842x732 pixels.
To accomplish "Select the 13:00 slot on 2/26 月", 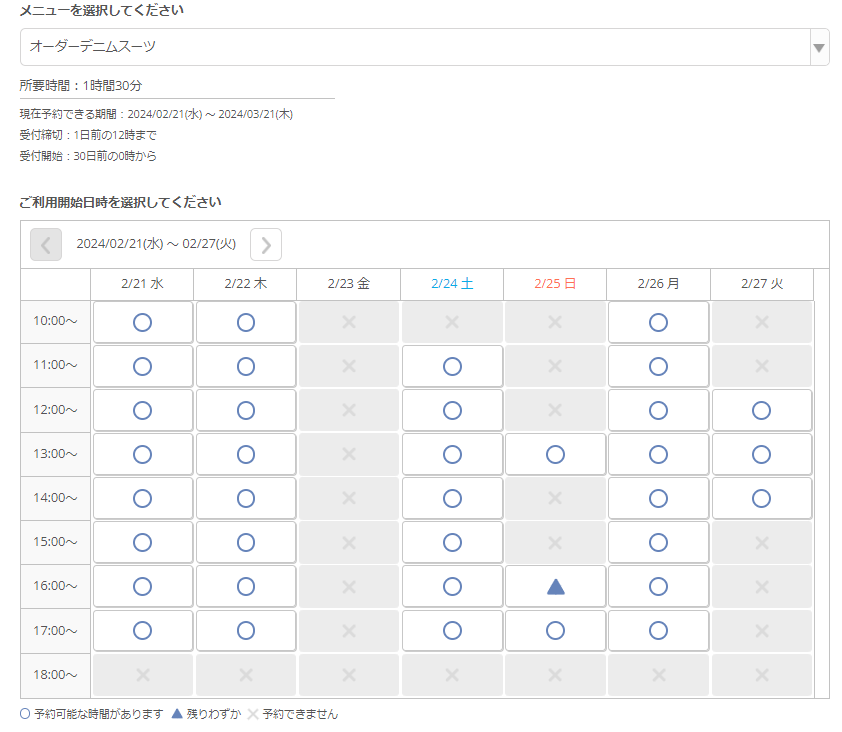I will click(x=658, y=454).
